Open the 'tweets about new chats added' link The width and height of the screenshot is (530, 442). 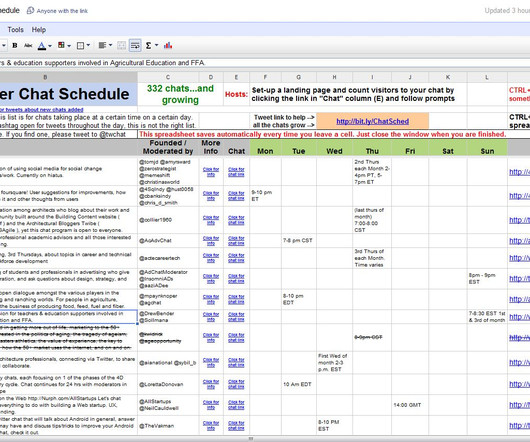coord(42,109)
